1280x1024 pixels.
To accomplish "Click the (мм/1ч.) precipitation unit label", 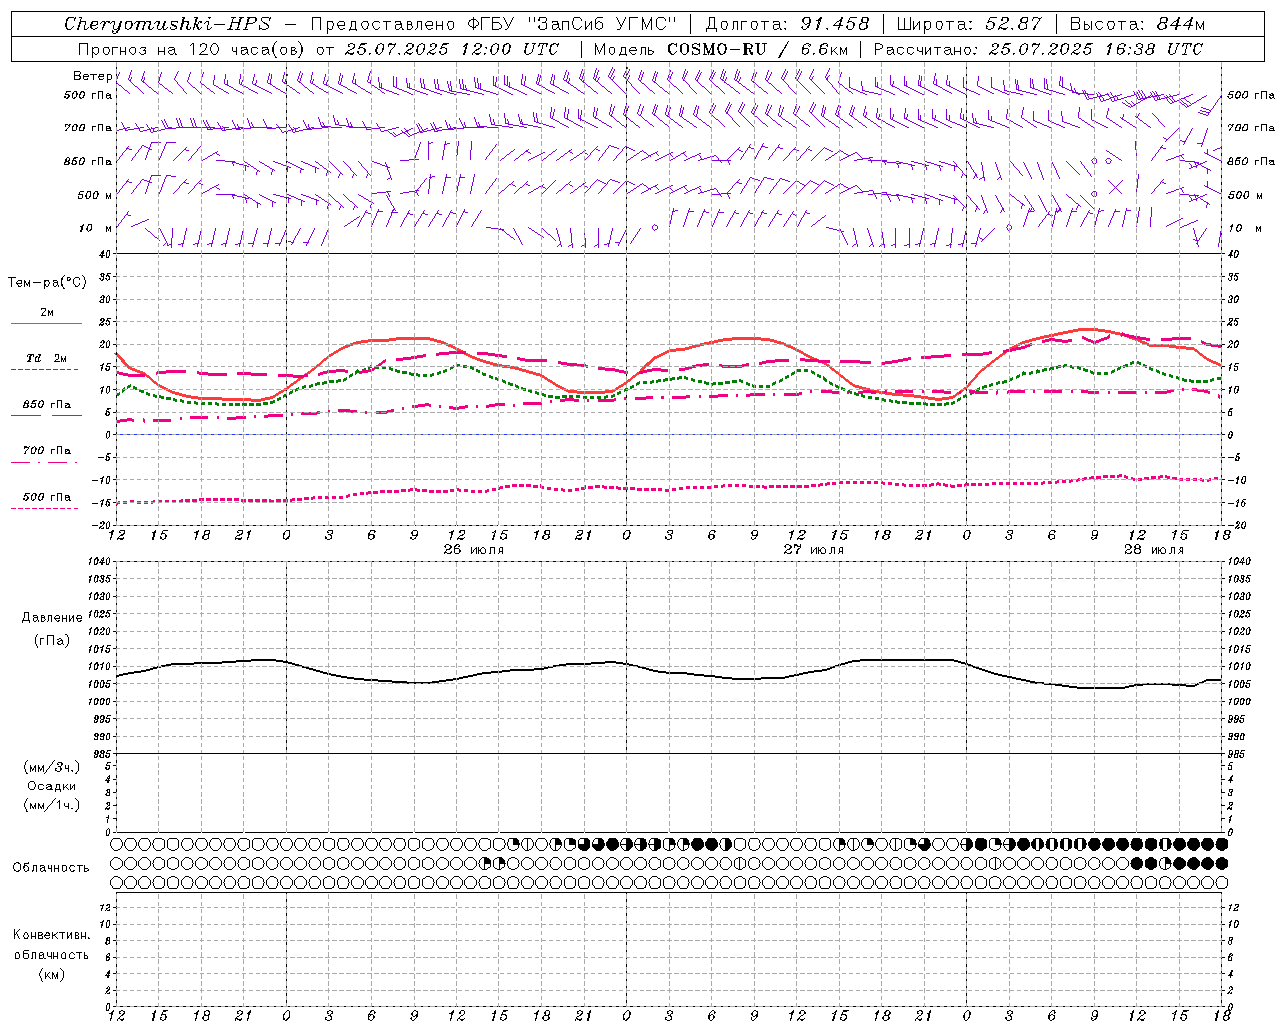I will click(x=52, y=805).
